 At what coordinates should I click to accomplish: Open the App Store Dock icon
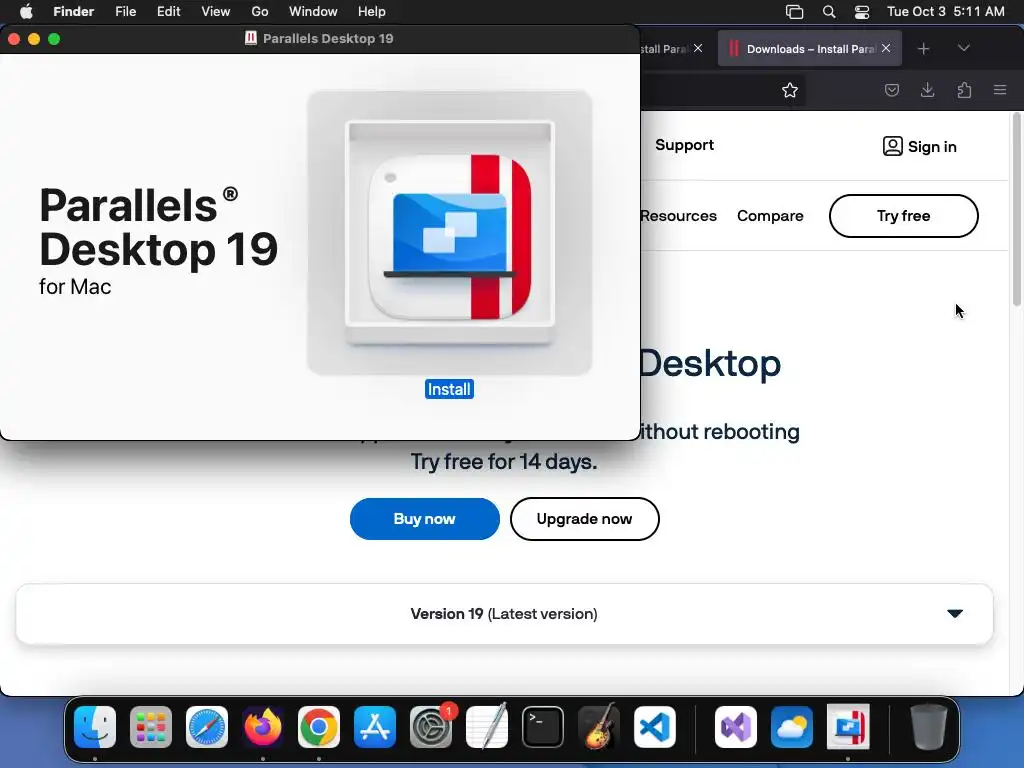pyautogui.click(x=375, y=727)
